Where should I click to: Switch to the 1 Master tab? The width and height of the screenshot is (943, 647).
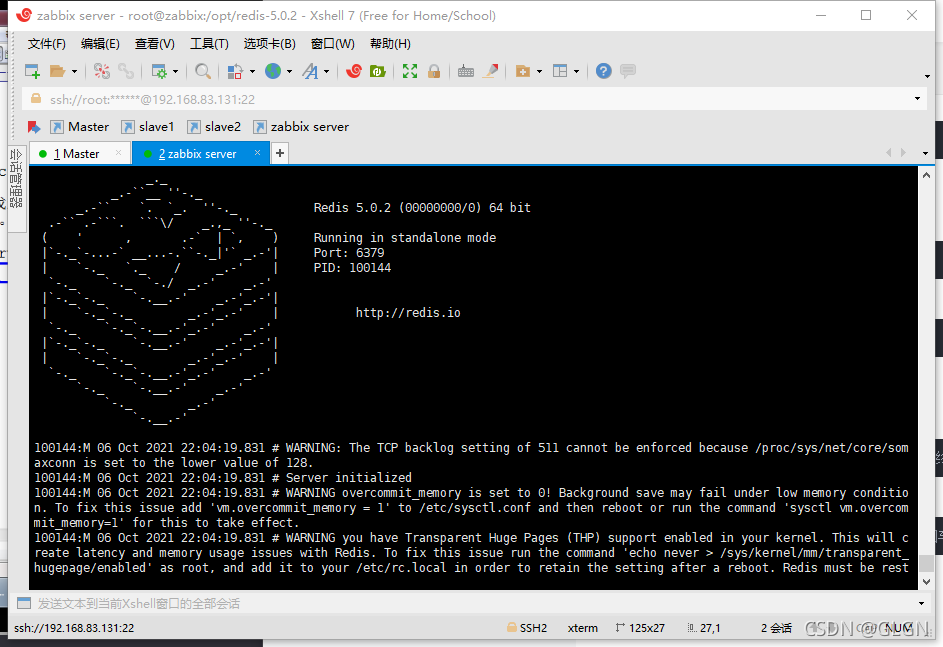(76, 154)
